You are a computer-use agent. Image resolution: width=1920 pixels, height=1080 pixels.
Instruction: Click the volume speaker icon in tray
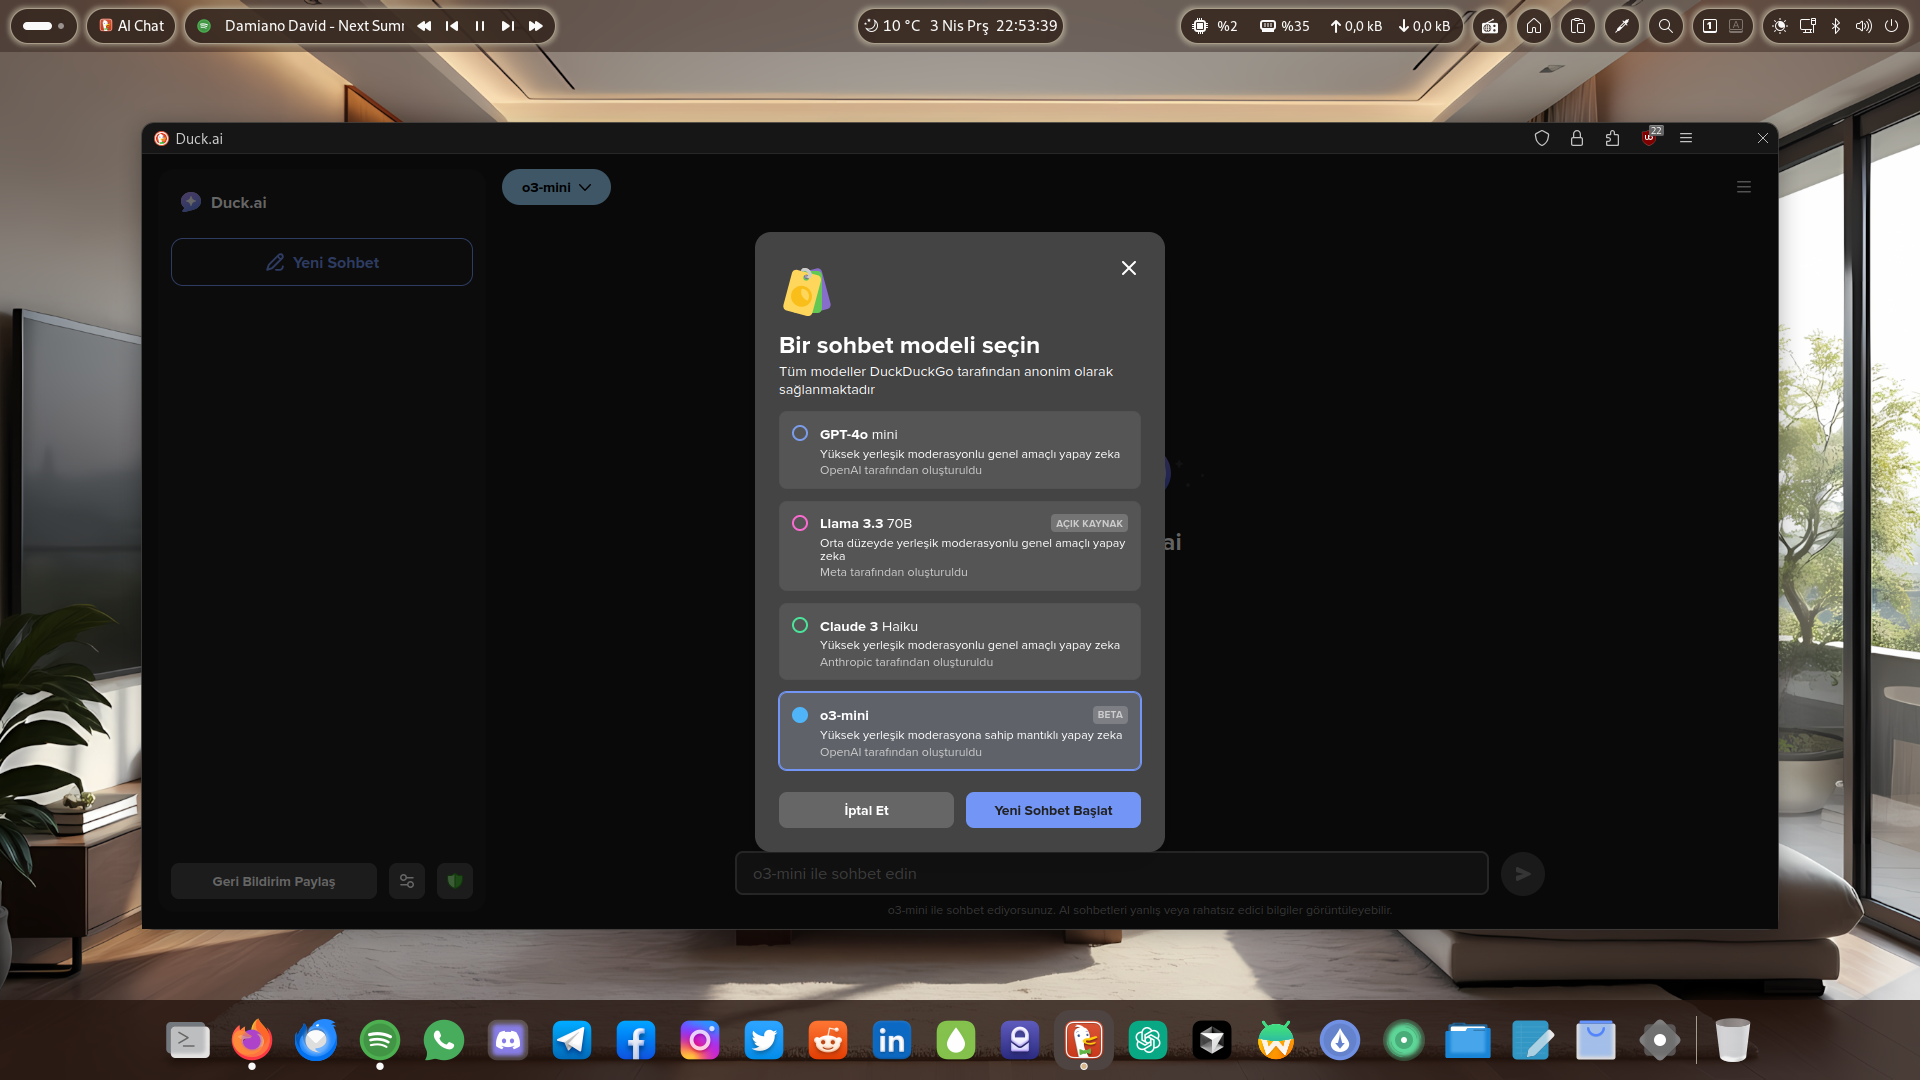(1864, 26)
